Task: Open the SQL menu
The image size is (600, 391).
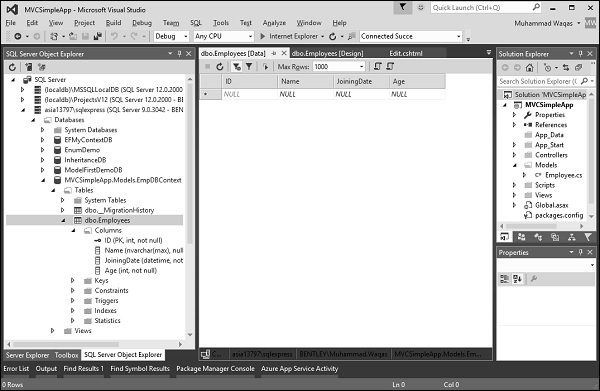Action: 196,23
